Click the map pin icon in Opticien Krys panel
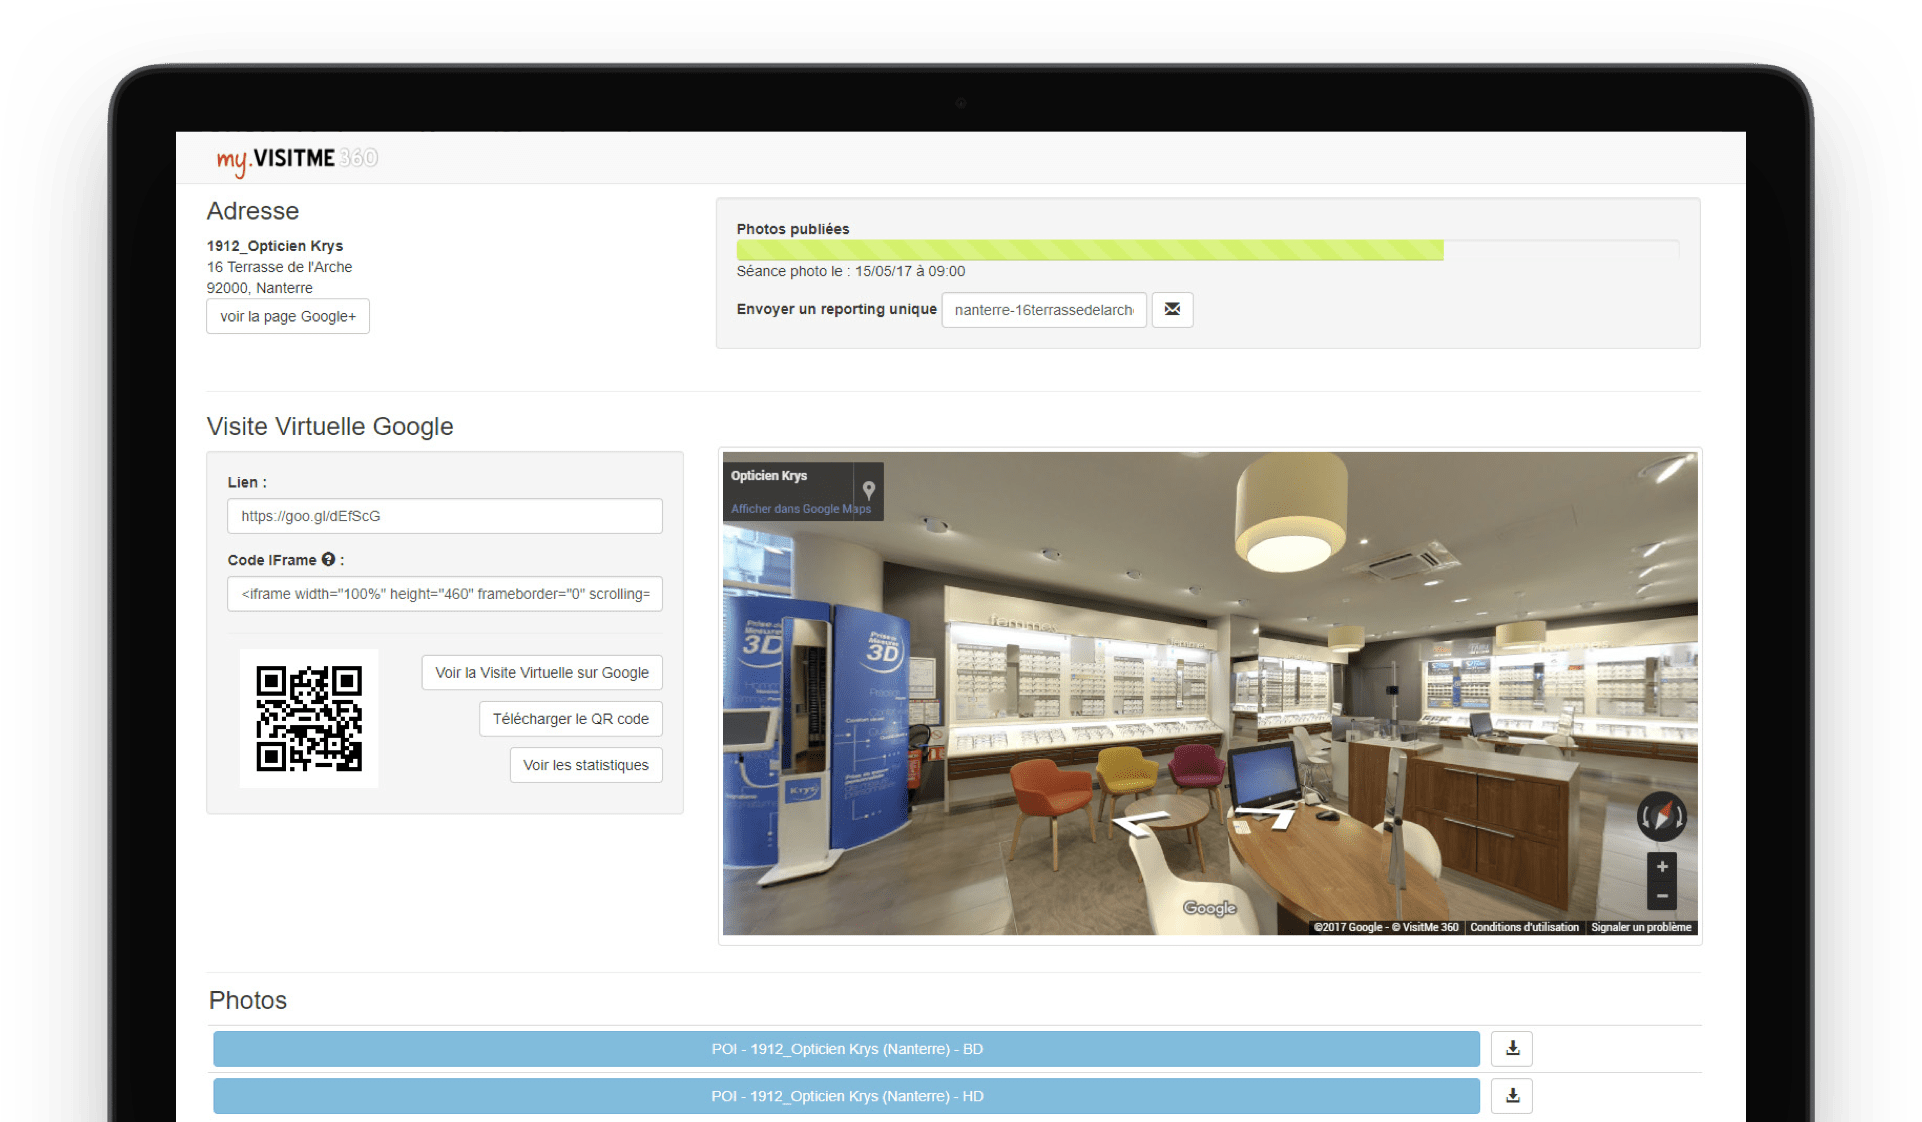This screenshot has height=1122, width=1922. (x=869, y=489)
